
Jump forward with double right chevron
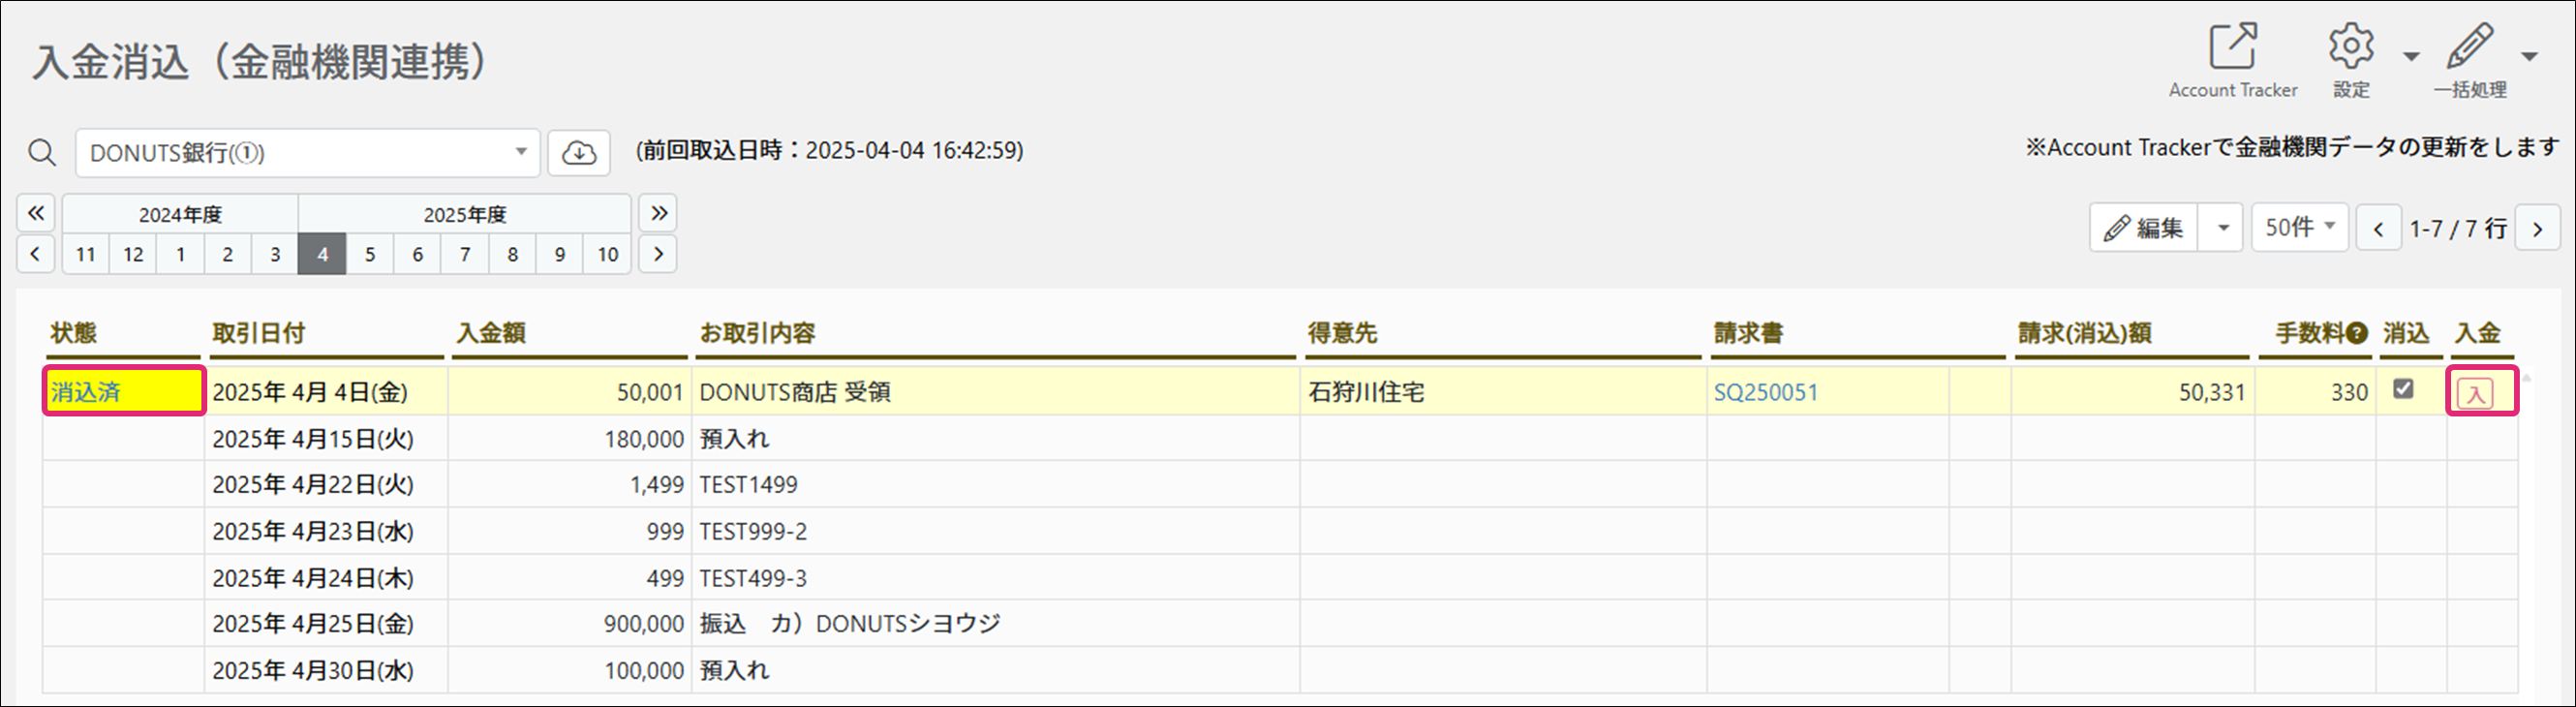click(658, 213)
